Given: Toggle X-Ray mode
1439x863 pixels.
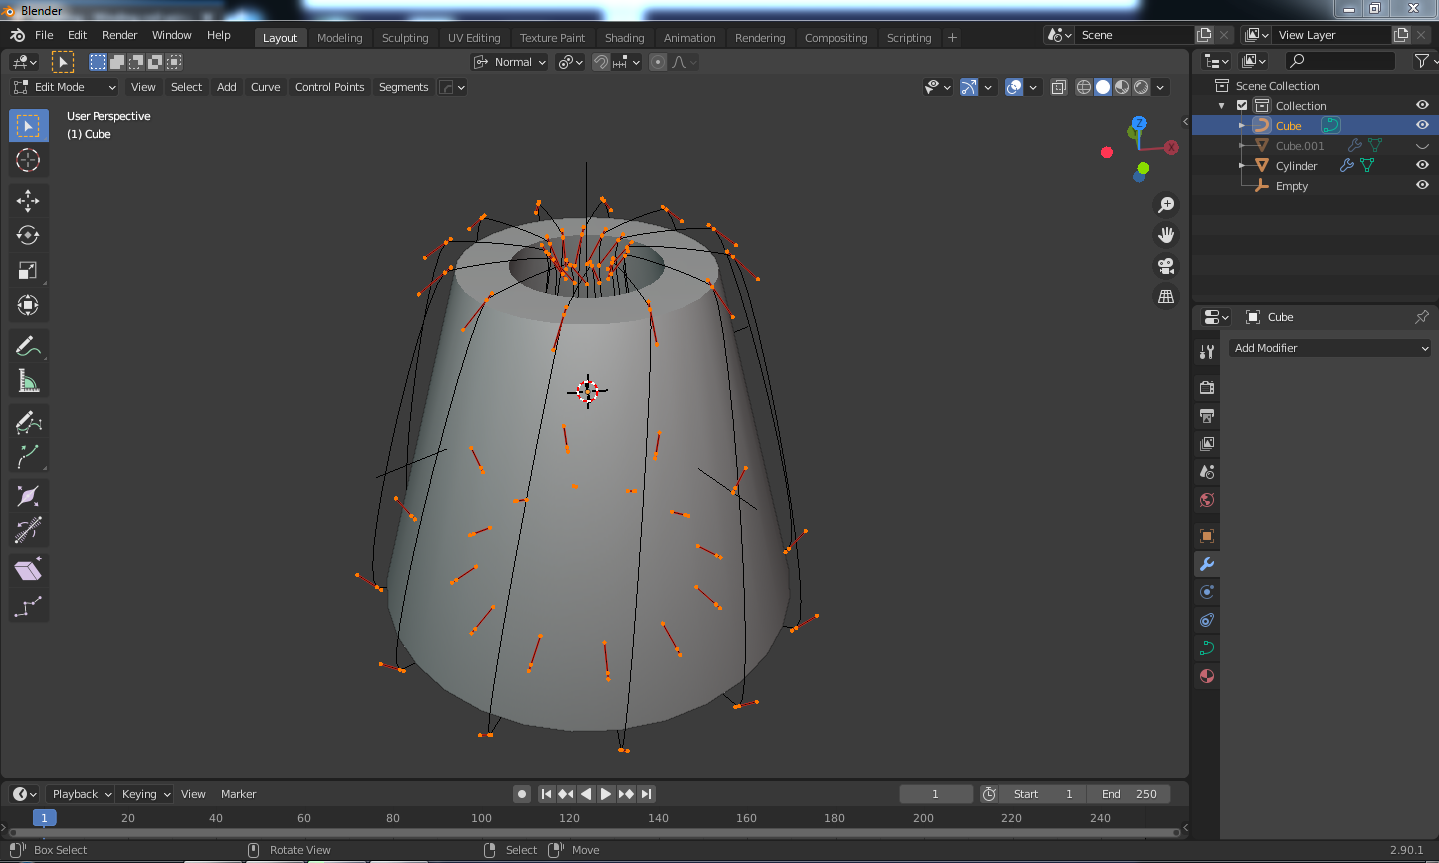Looking at the screenshot, I should tap(1059, 87).
